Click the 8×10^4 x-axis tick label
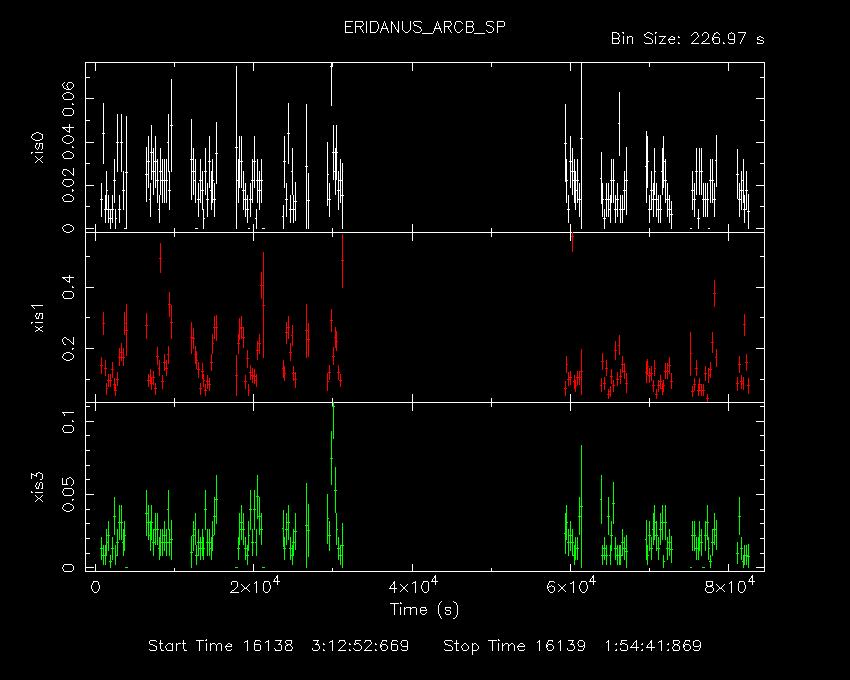This screenshot has height=680, width=850. pyautogui.click(x=729, y=586)
